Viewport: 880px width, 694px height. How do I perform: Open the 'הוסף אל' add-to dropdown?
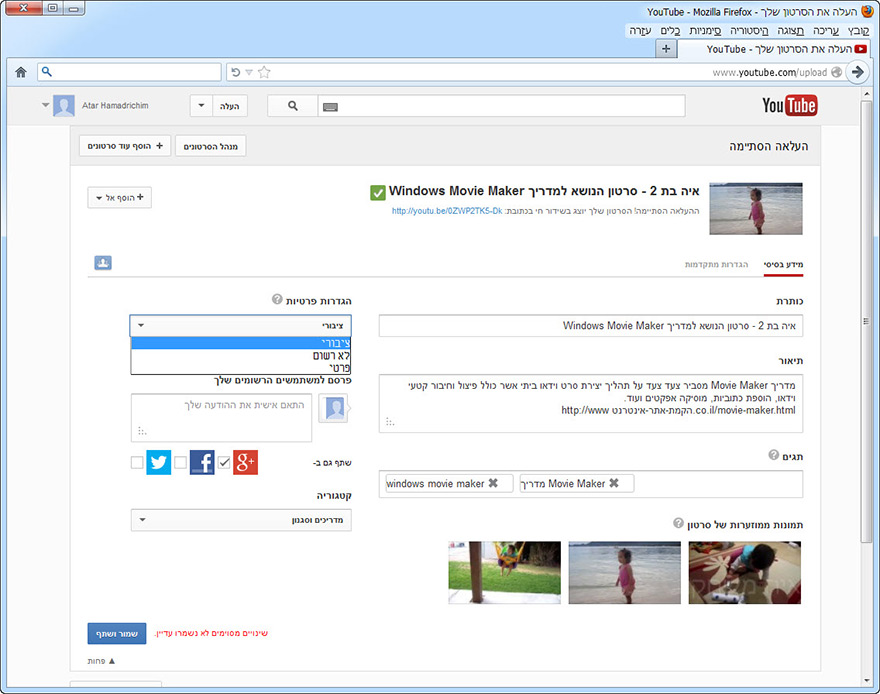tap(120, 197)
